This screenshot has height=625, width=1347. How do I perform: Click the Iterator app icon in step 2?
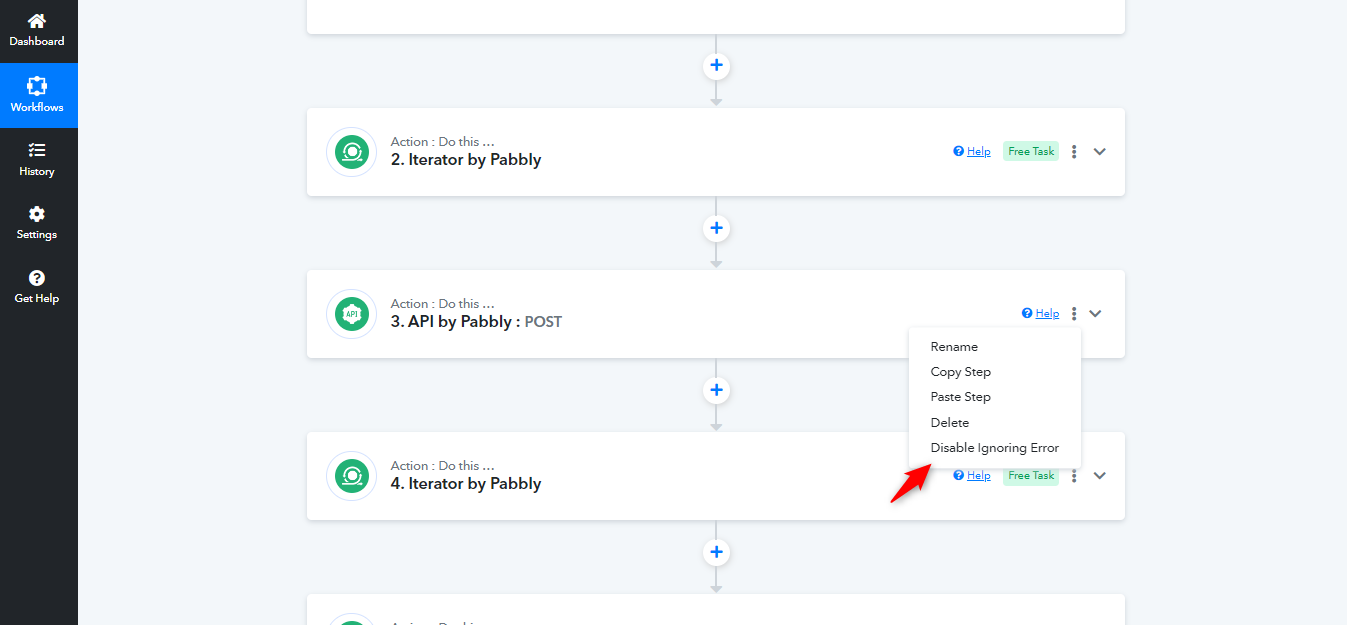pos(352,152)
